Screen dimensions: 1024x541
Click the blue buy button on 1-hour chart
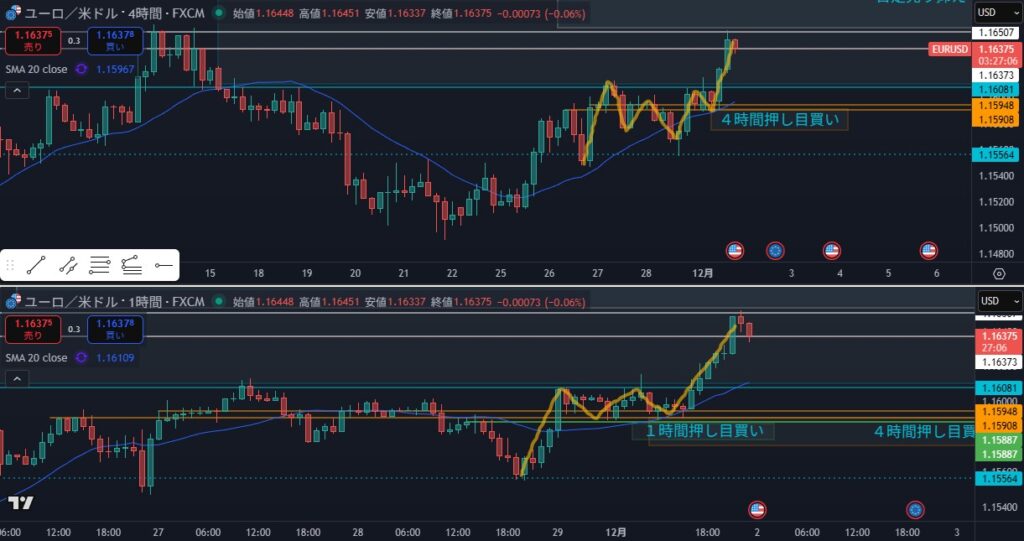coord(114,329)
